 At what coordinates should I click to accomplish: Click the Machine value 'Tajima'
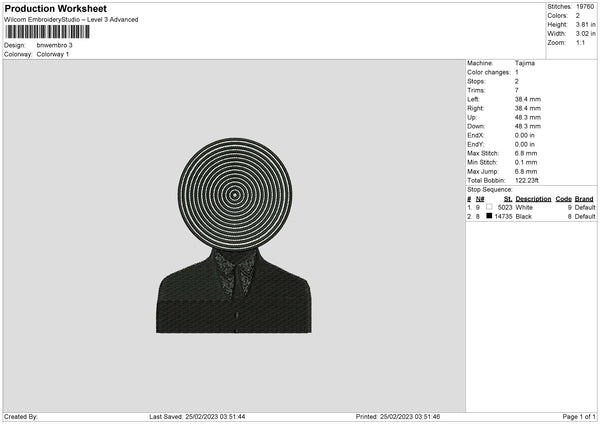pyautogui.click(x=525, y=63)
